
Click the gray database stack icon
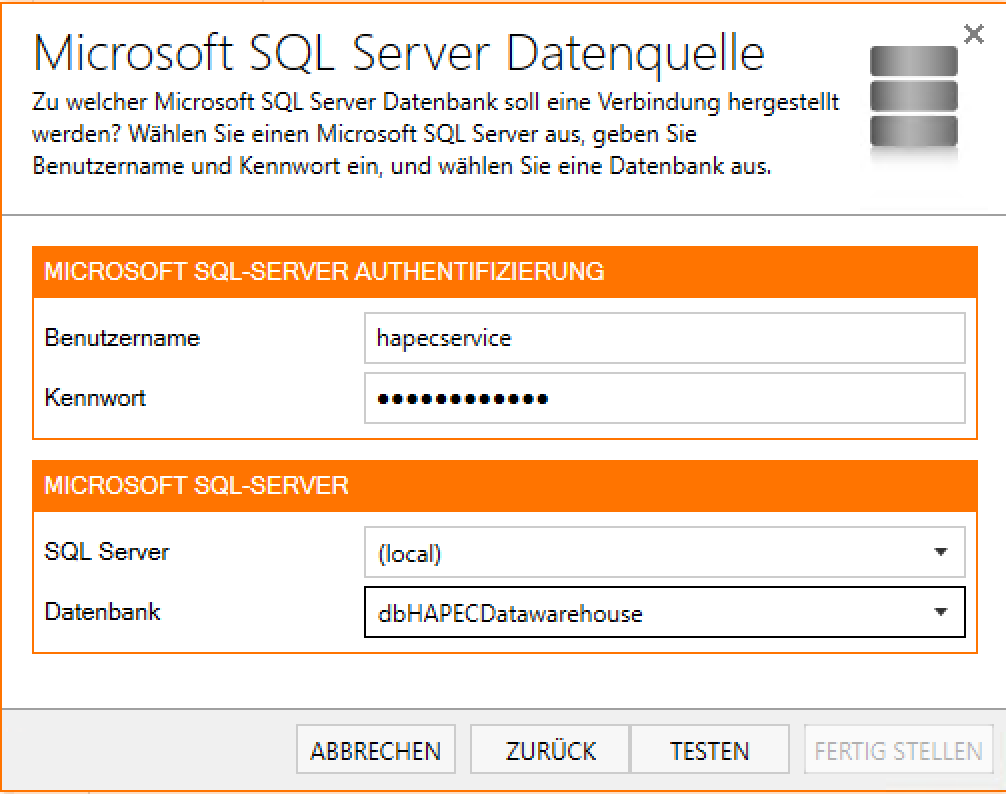[913, 97]
